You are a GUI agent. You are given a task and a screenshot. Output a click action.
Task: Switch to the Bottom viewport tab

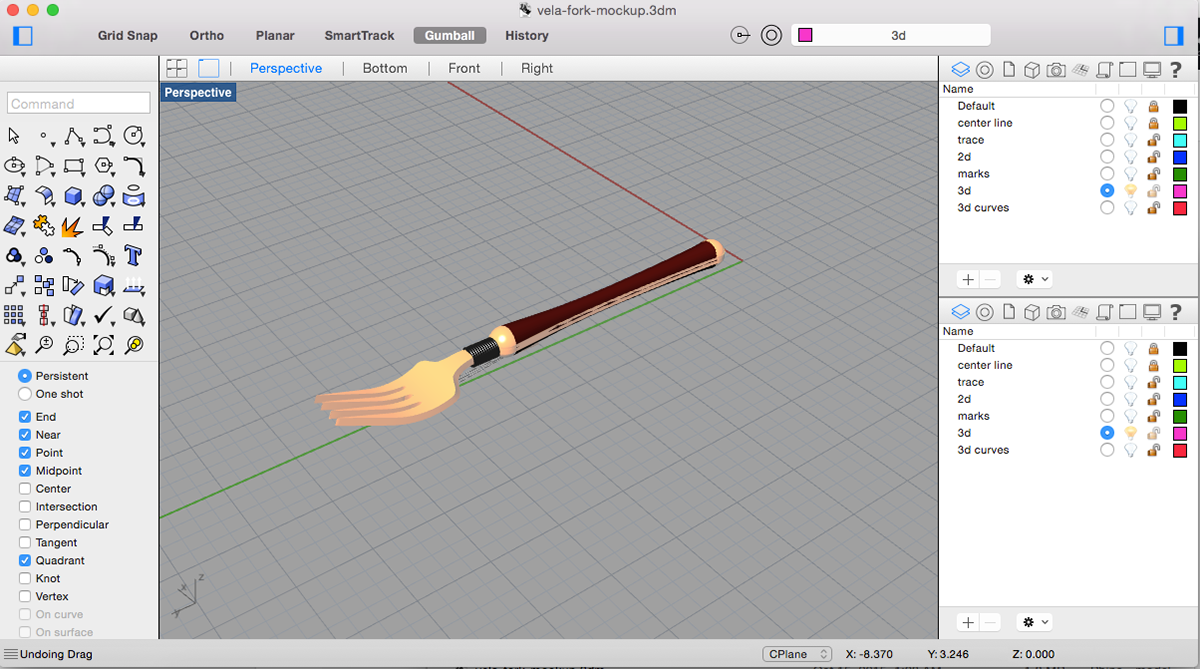385,69
